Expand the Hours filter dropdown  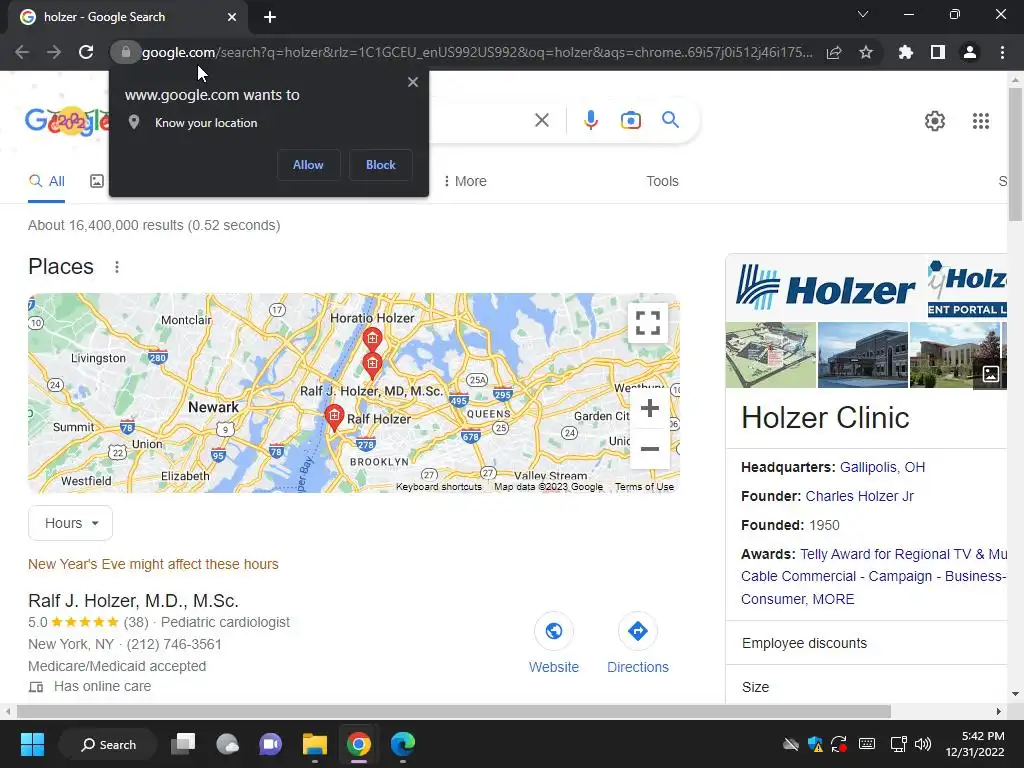[x=71, y=523]
